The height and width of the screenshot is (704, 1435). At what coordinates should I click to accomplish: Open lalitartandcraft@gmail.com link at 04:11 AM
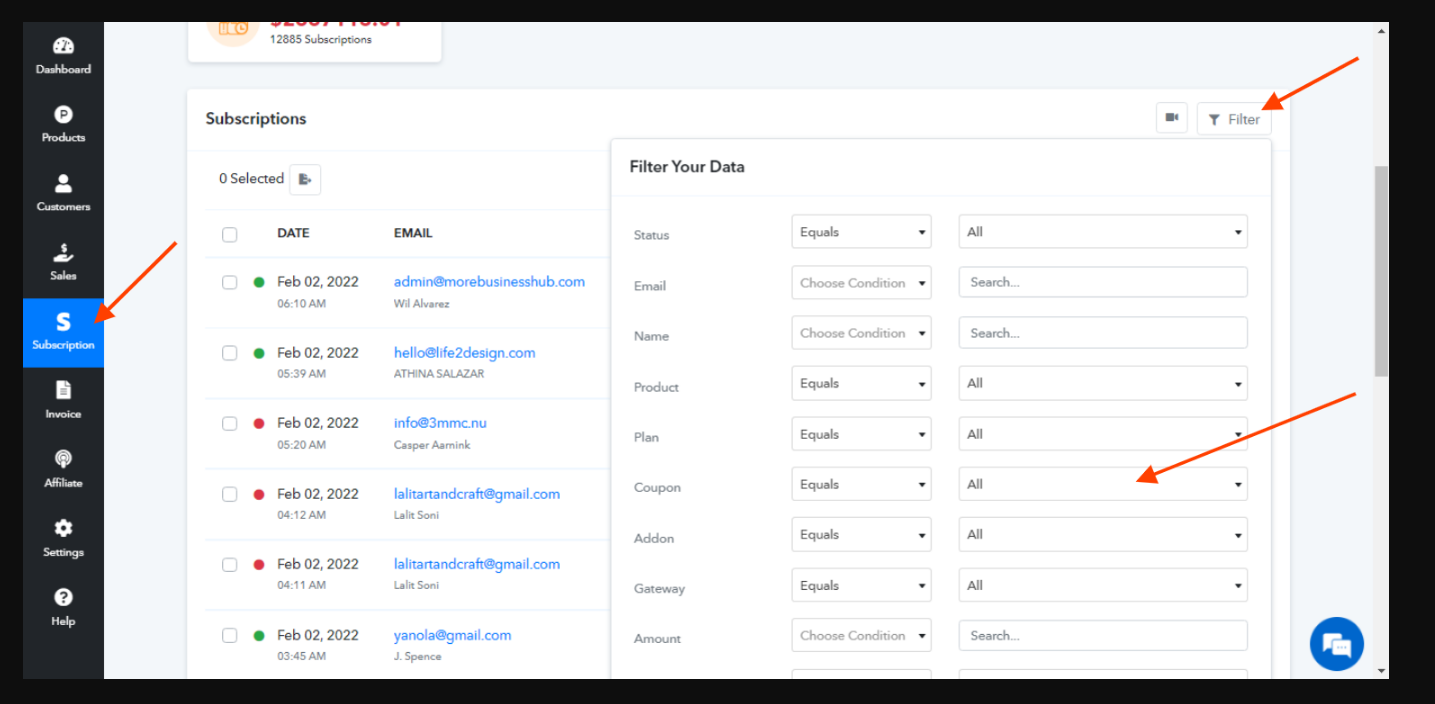tap(477, 564)
